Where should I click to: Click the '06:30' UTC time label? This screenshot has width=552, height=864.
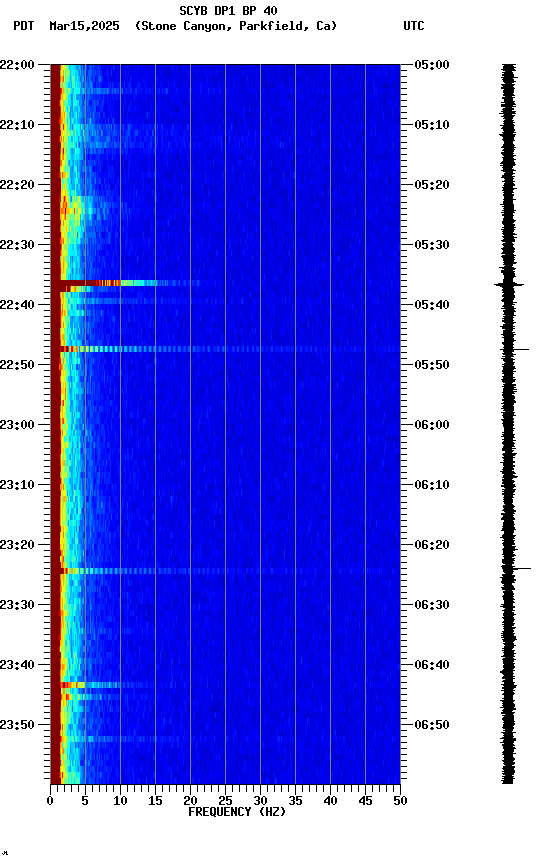pyautogui.click(x=432, y=605)
